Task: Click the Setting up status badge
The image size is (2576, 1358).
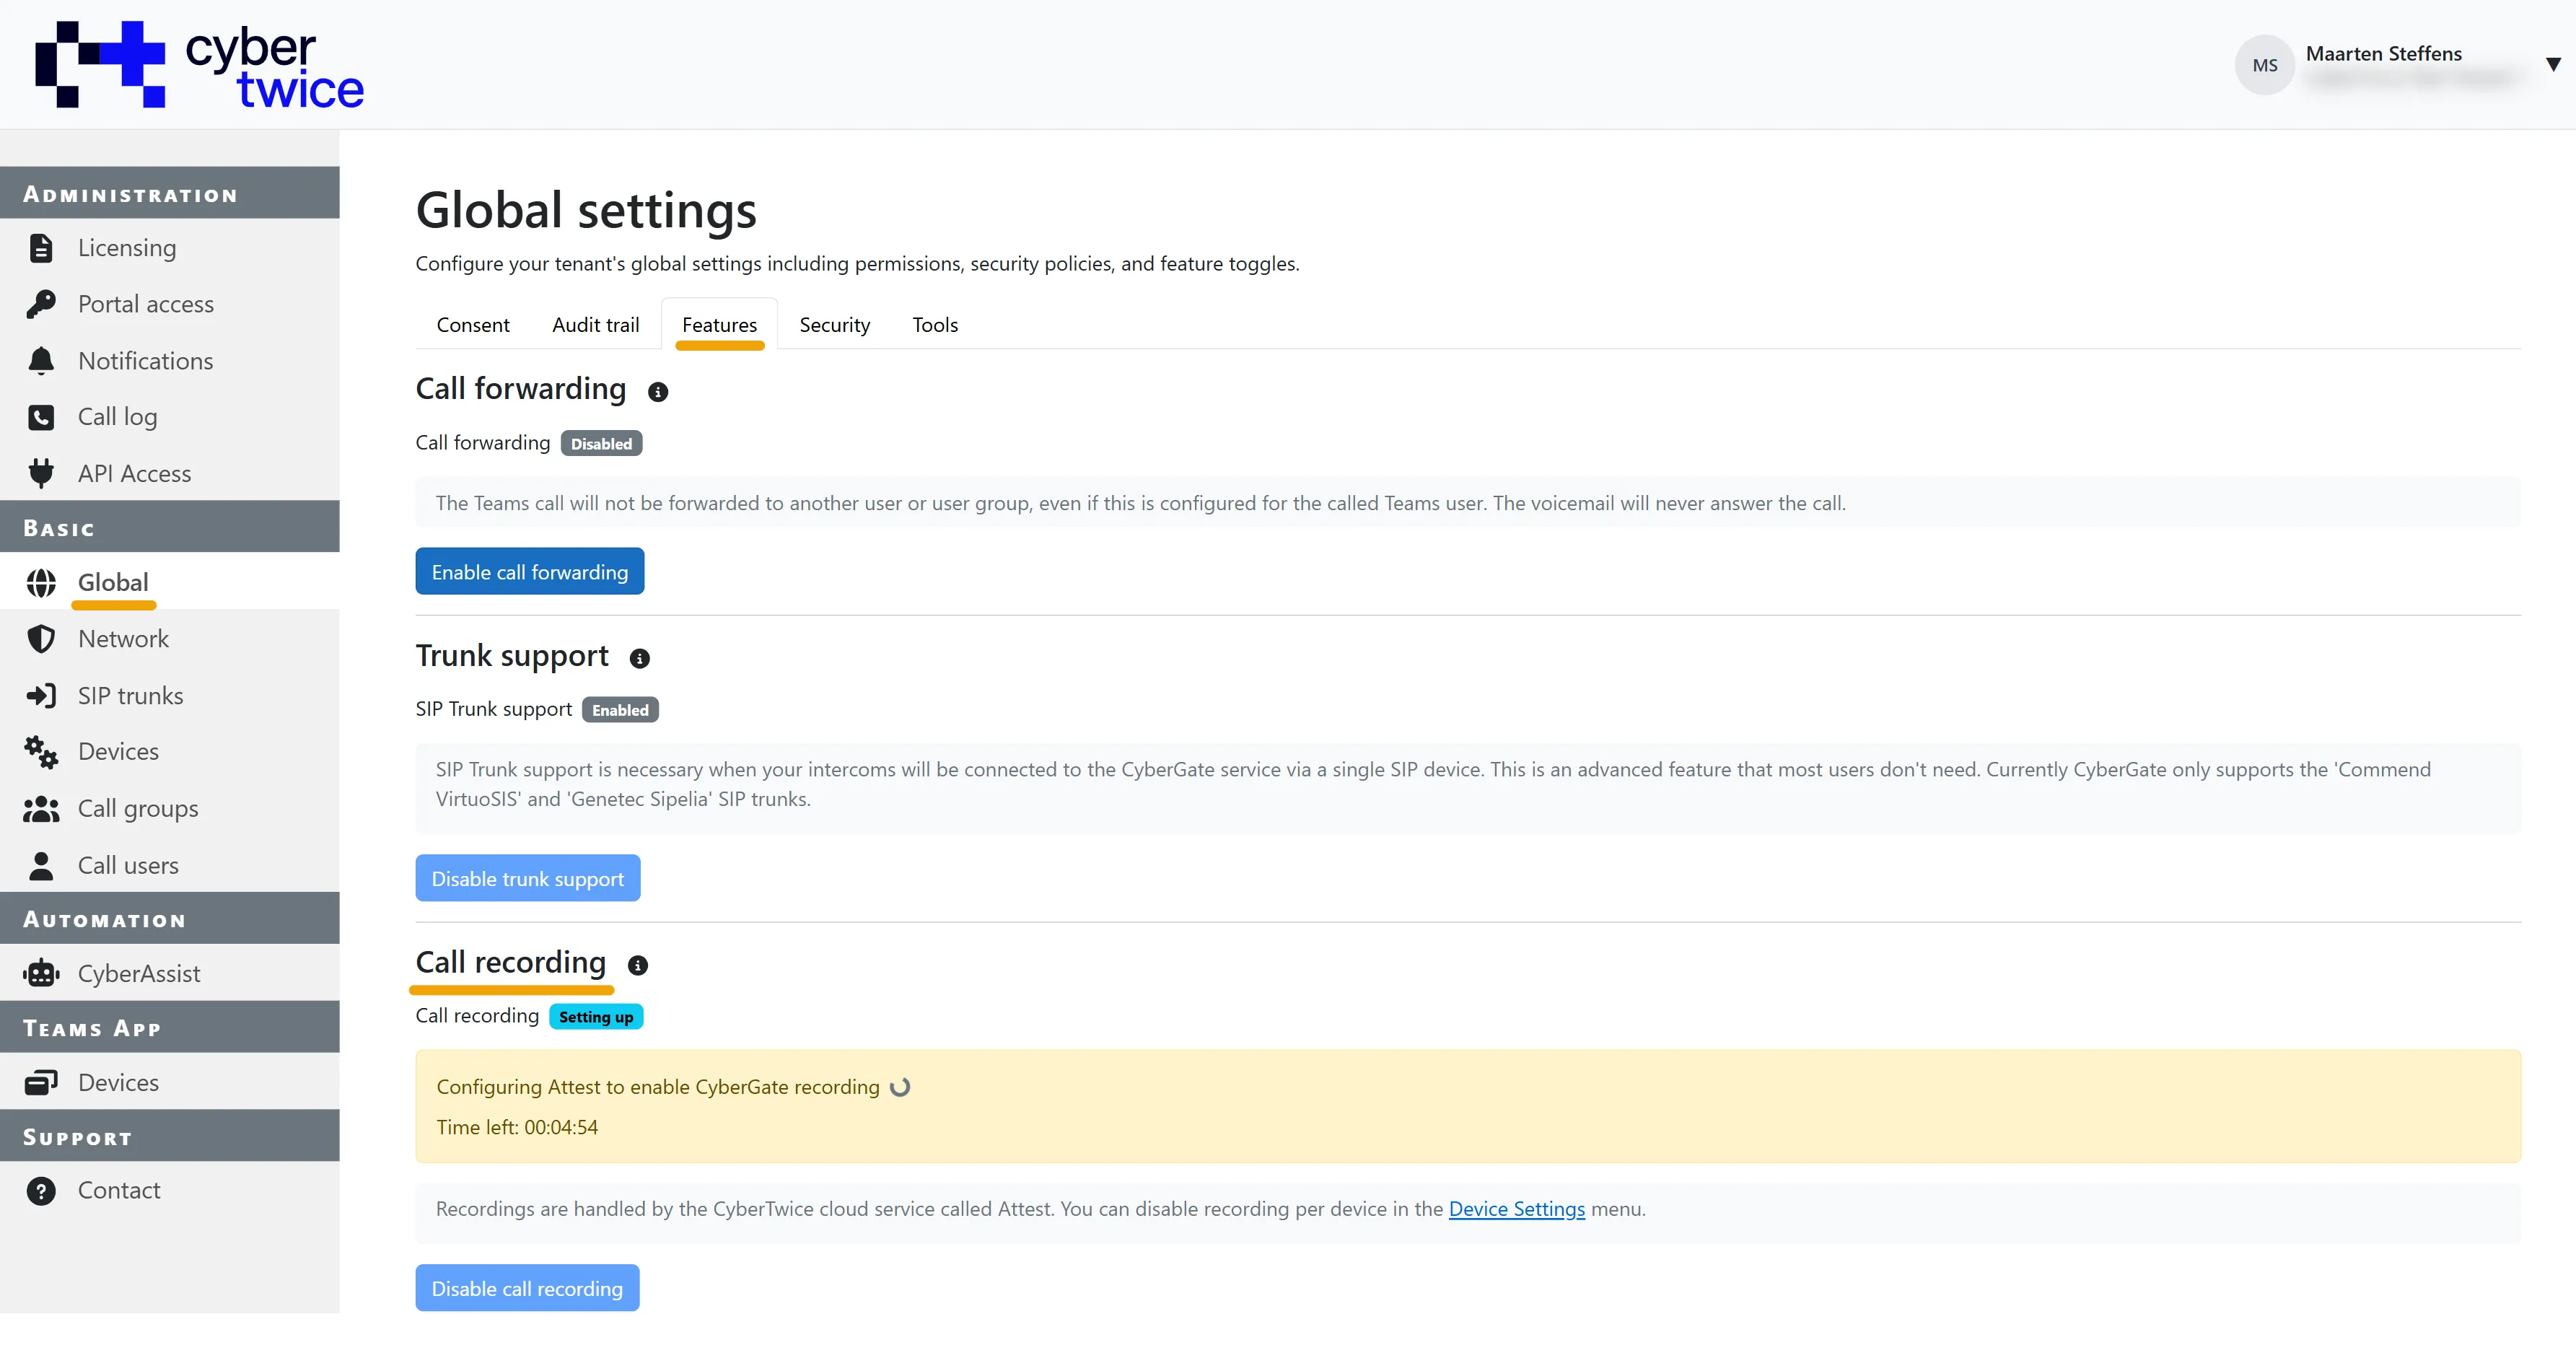Action: (x=596, y=1017)
